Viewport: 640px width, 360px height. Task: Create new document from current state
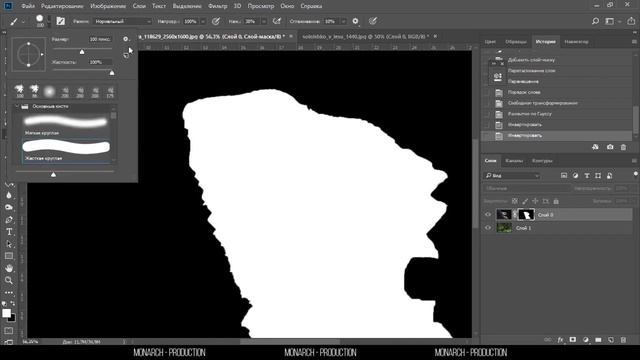pos(595,147)
